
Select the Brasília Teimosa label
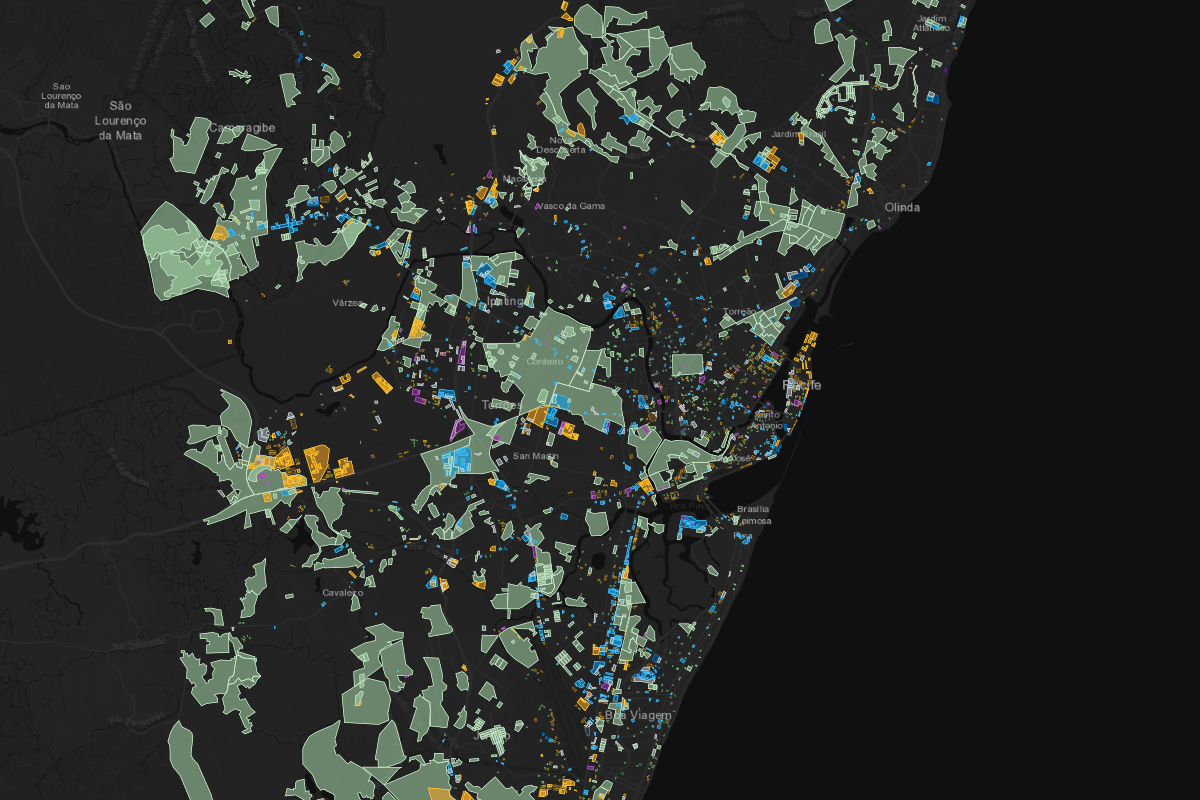click(753, 514)
